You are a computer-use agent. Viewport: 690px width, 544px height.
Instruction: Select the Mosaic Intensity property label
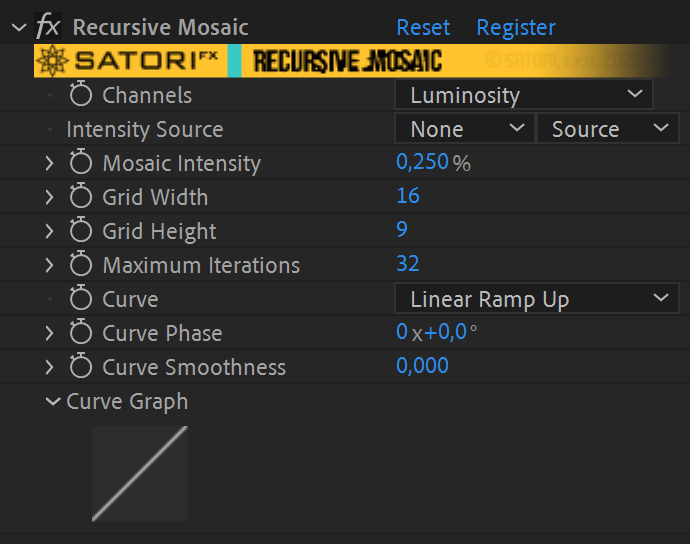coord(182,164)
